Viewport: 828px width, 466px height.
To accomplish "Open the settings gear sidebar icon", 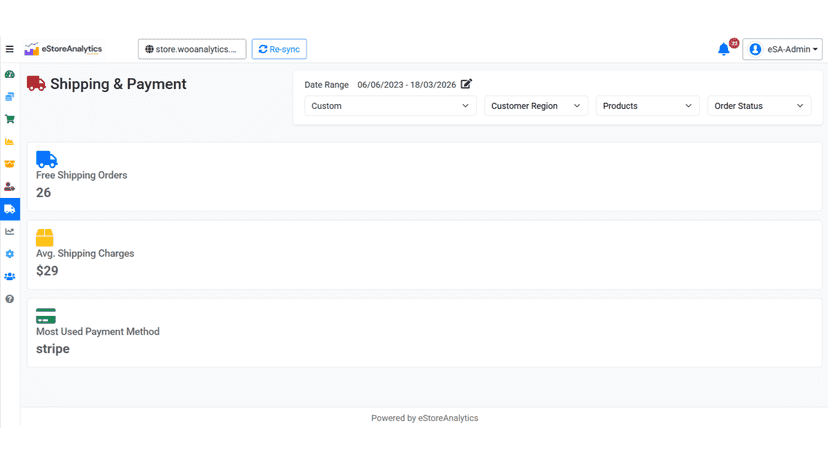I will point(10,254).
